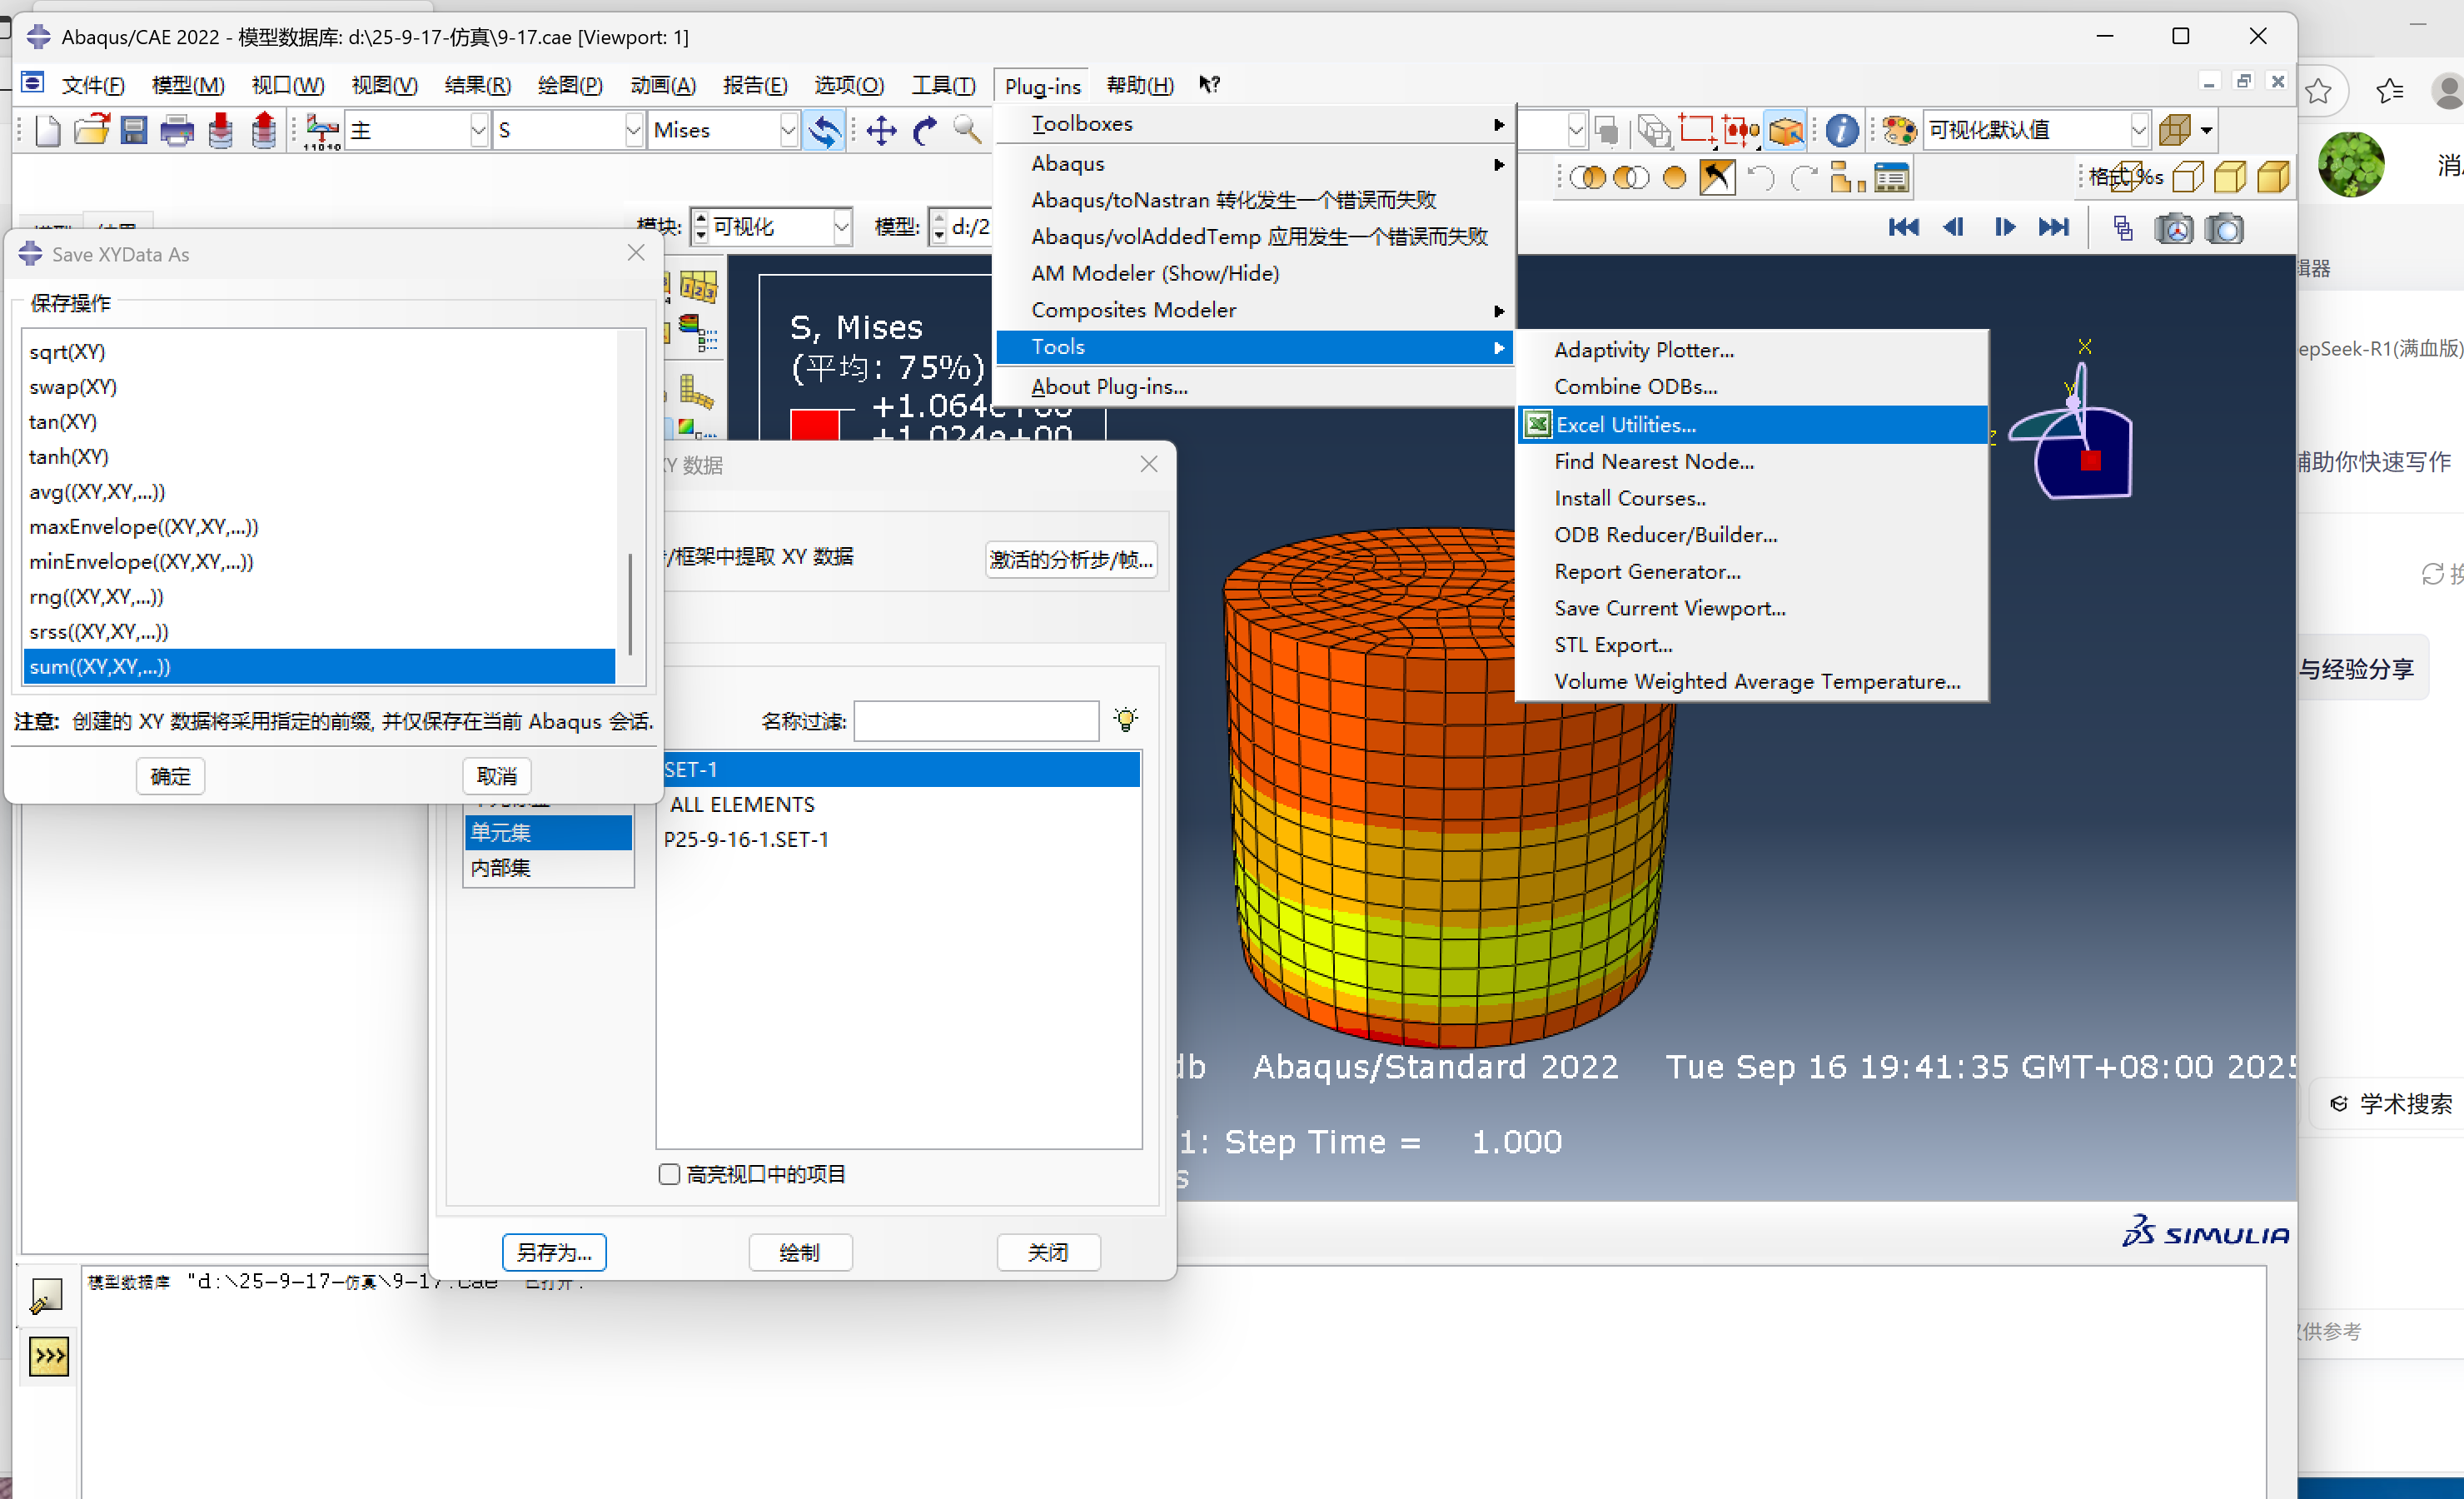Click the save operations list scrollbar
This screenshot has width=2464, height=1499.
click(630, 604)
